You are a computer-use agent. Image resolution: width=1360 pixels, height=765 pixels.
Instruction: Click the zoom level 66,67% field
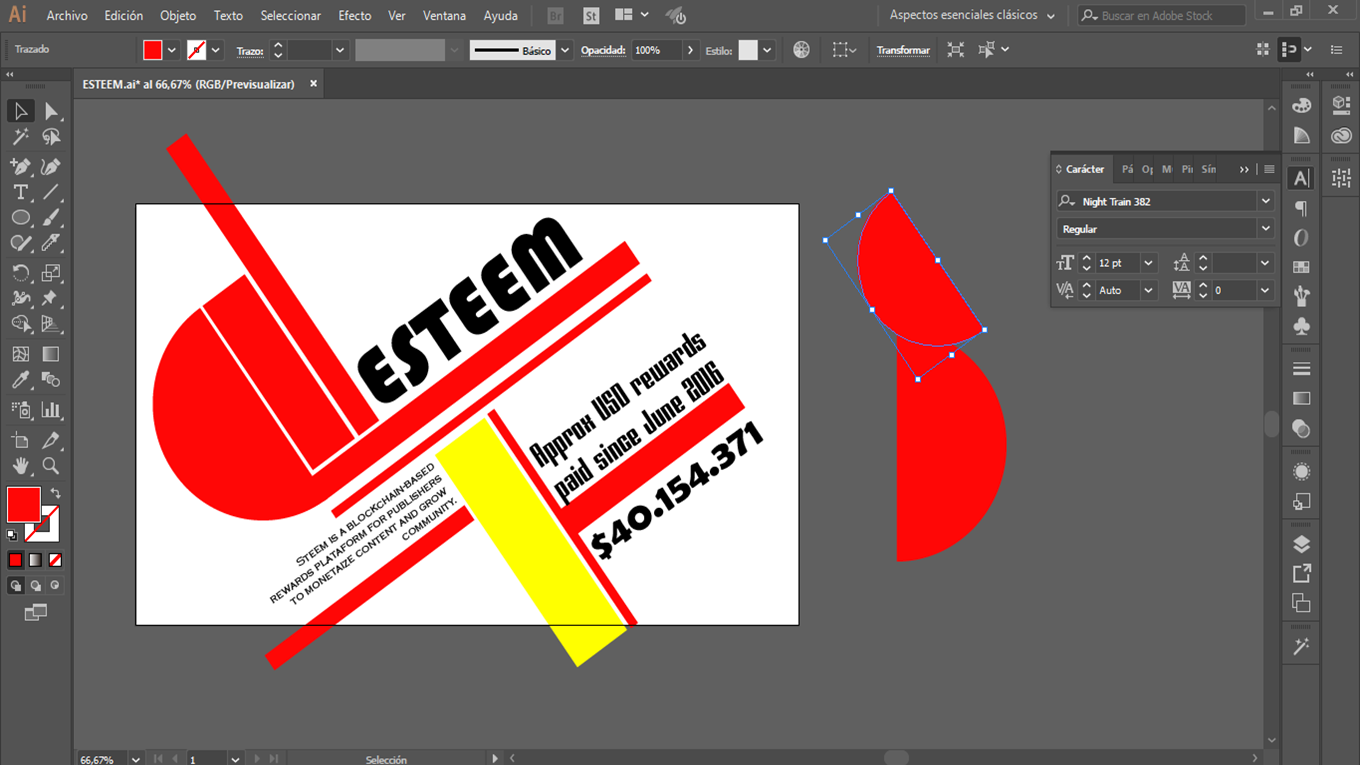[101, 759]
